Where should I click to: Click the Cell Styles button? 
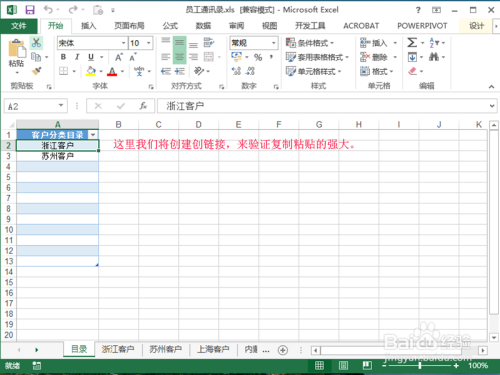point(314,71)
